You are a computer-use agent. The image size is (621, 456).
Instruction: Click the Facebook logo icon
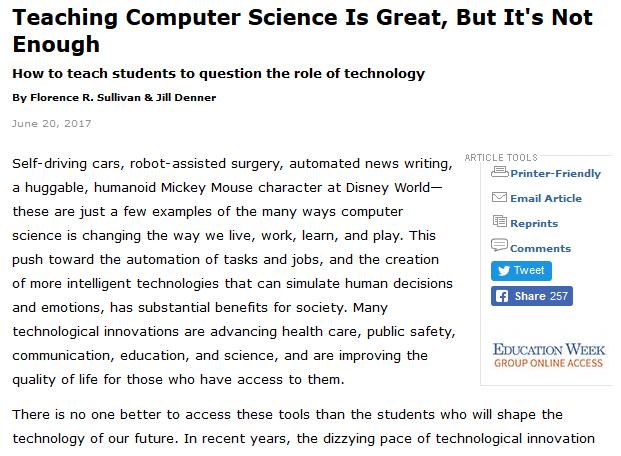coord(502,296)
